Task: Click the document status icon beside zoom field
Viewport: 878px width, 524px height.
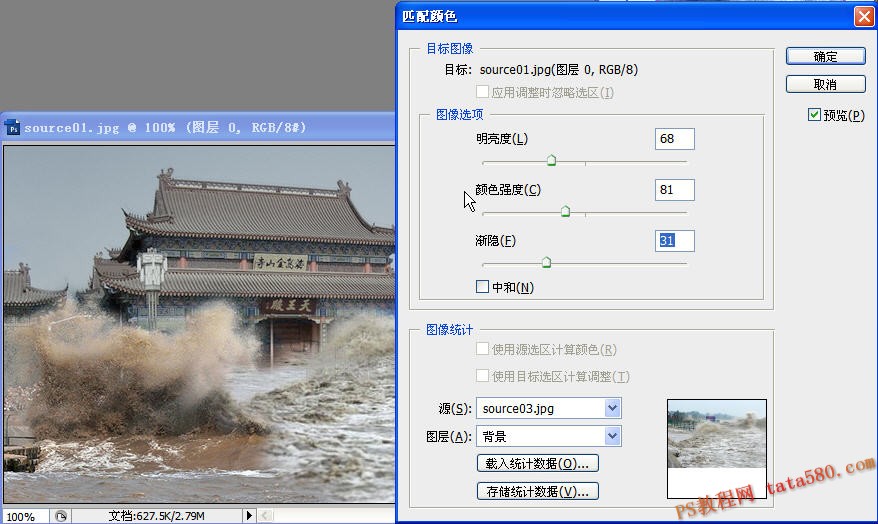Action: [x=60, y=516]
